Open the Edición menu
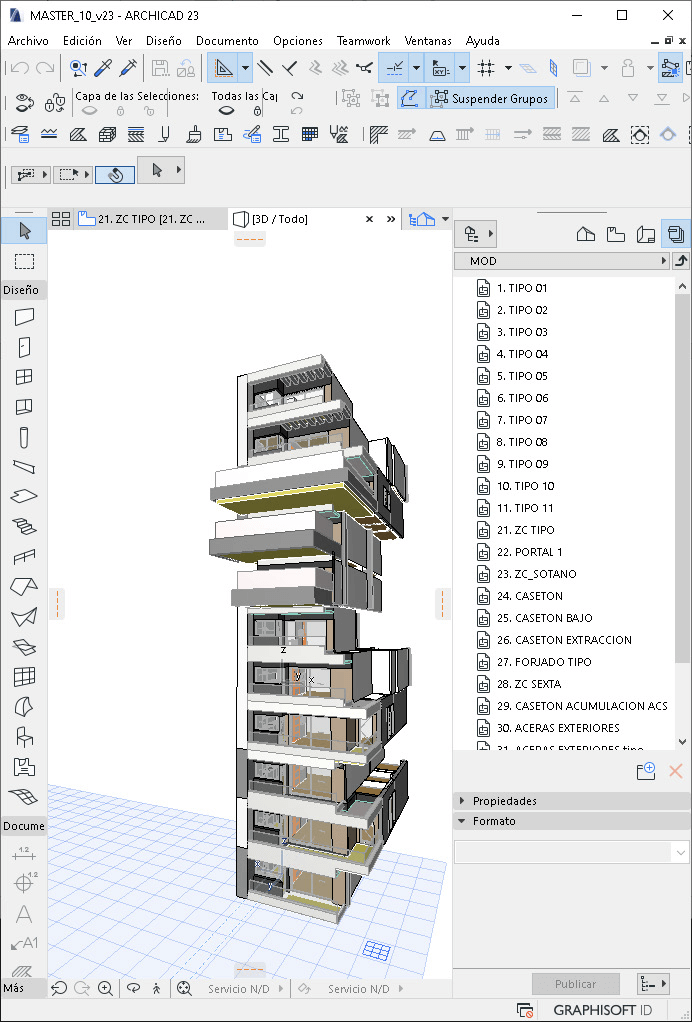The height and width of the screenshot is (1022, 692). click(x=82, y=40)
